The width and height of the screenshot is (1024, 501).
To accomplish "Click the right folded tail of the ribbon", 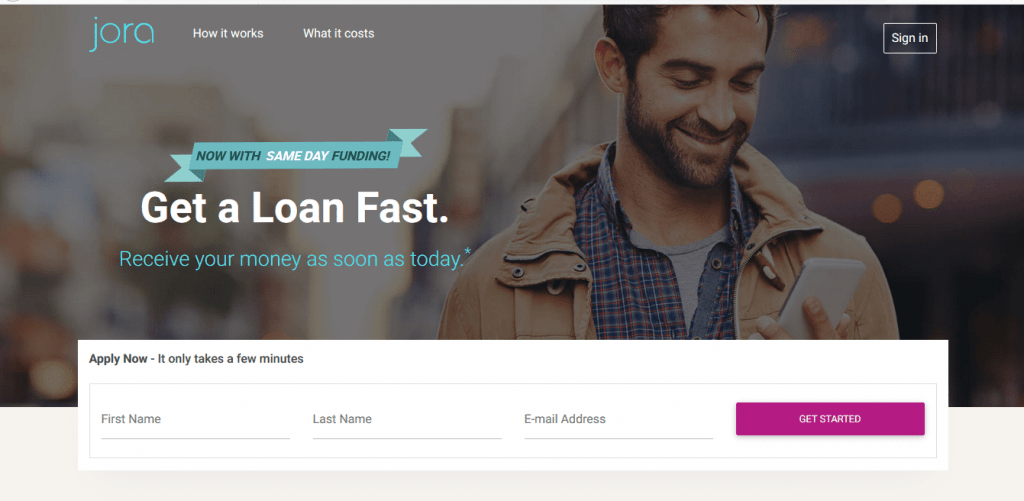I will click(407, 142).
